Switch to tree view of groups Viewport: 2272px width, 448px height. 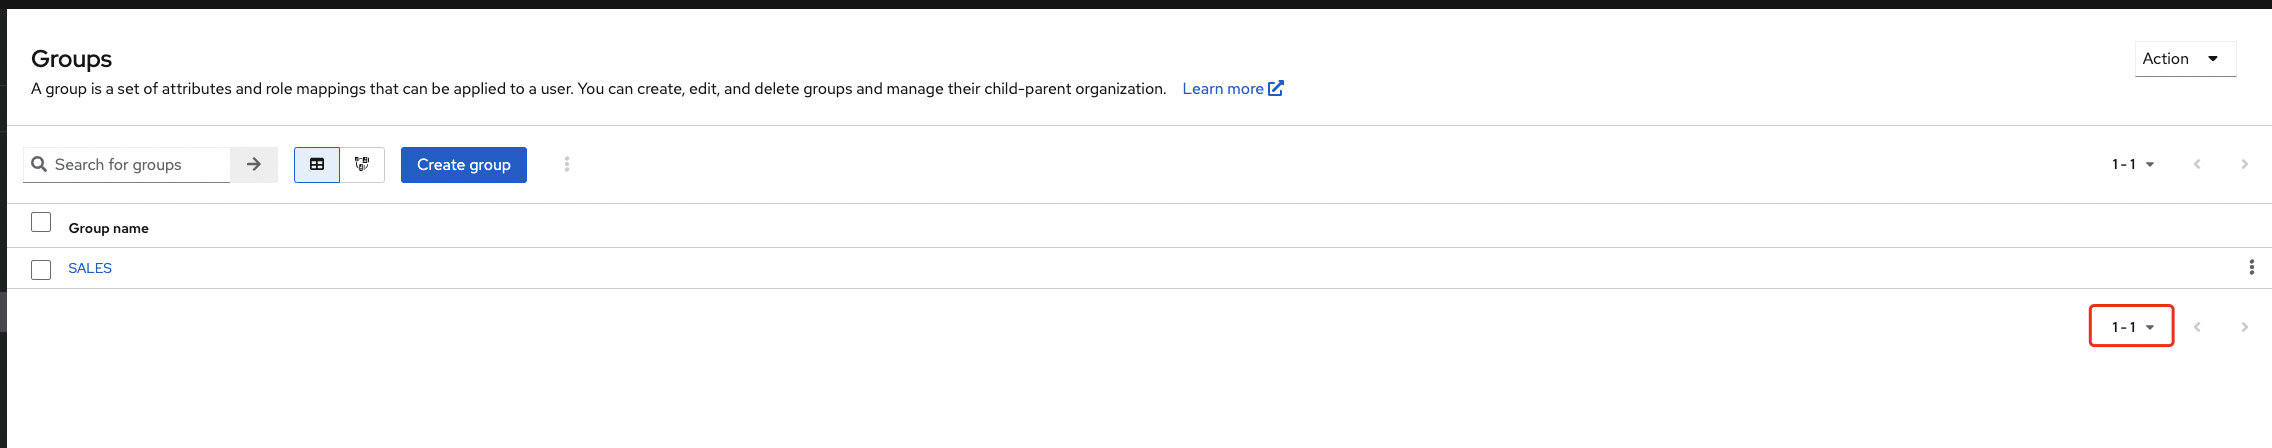click(x=362, y=164)
